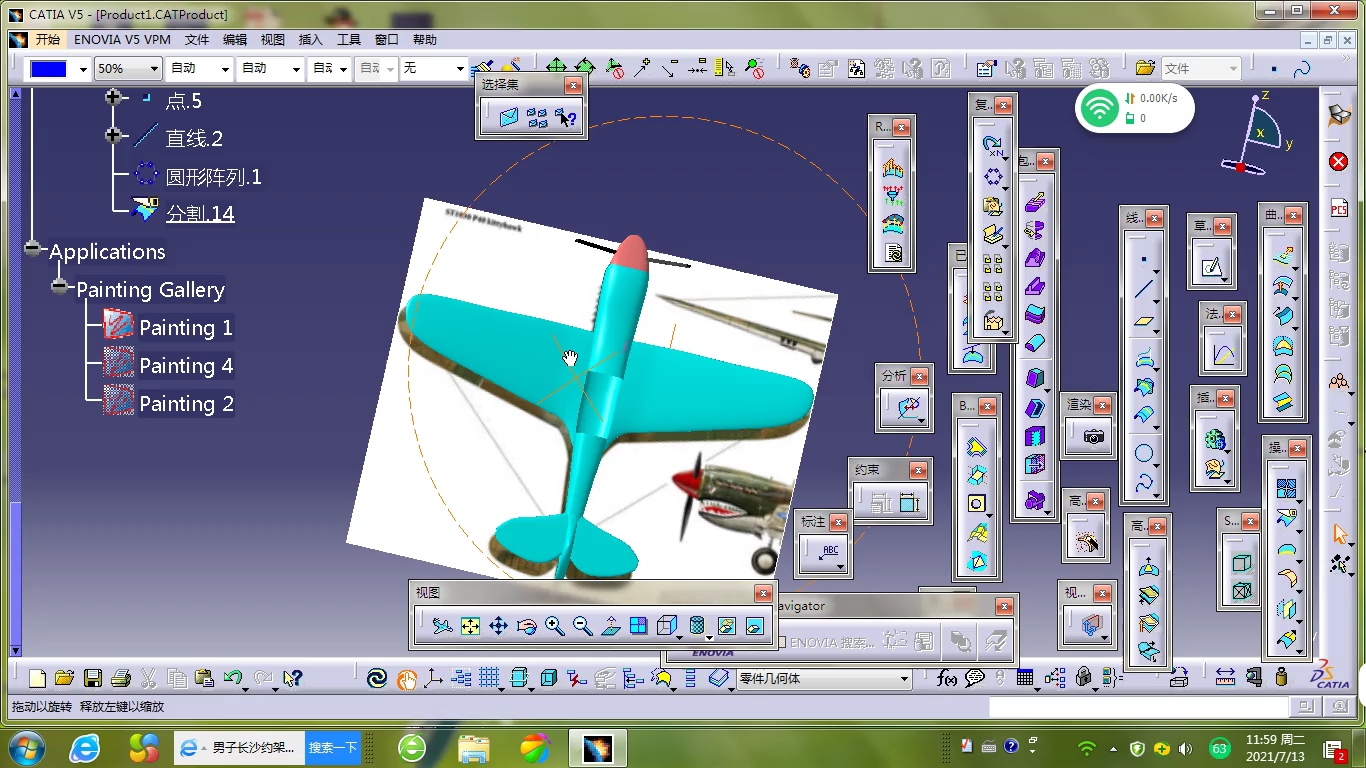Open the 文件 menu in the menu bar
This screenshot has width=1366, height=768.
tap(197, 40)
